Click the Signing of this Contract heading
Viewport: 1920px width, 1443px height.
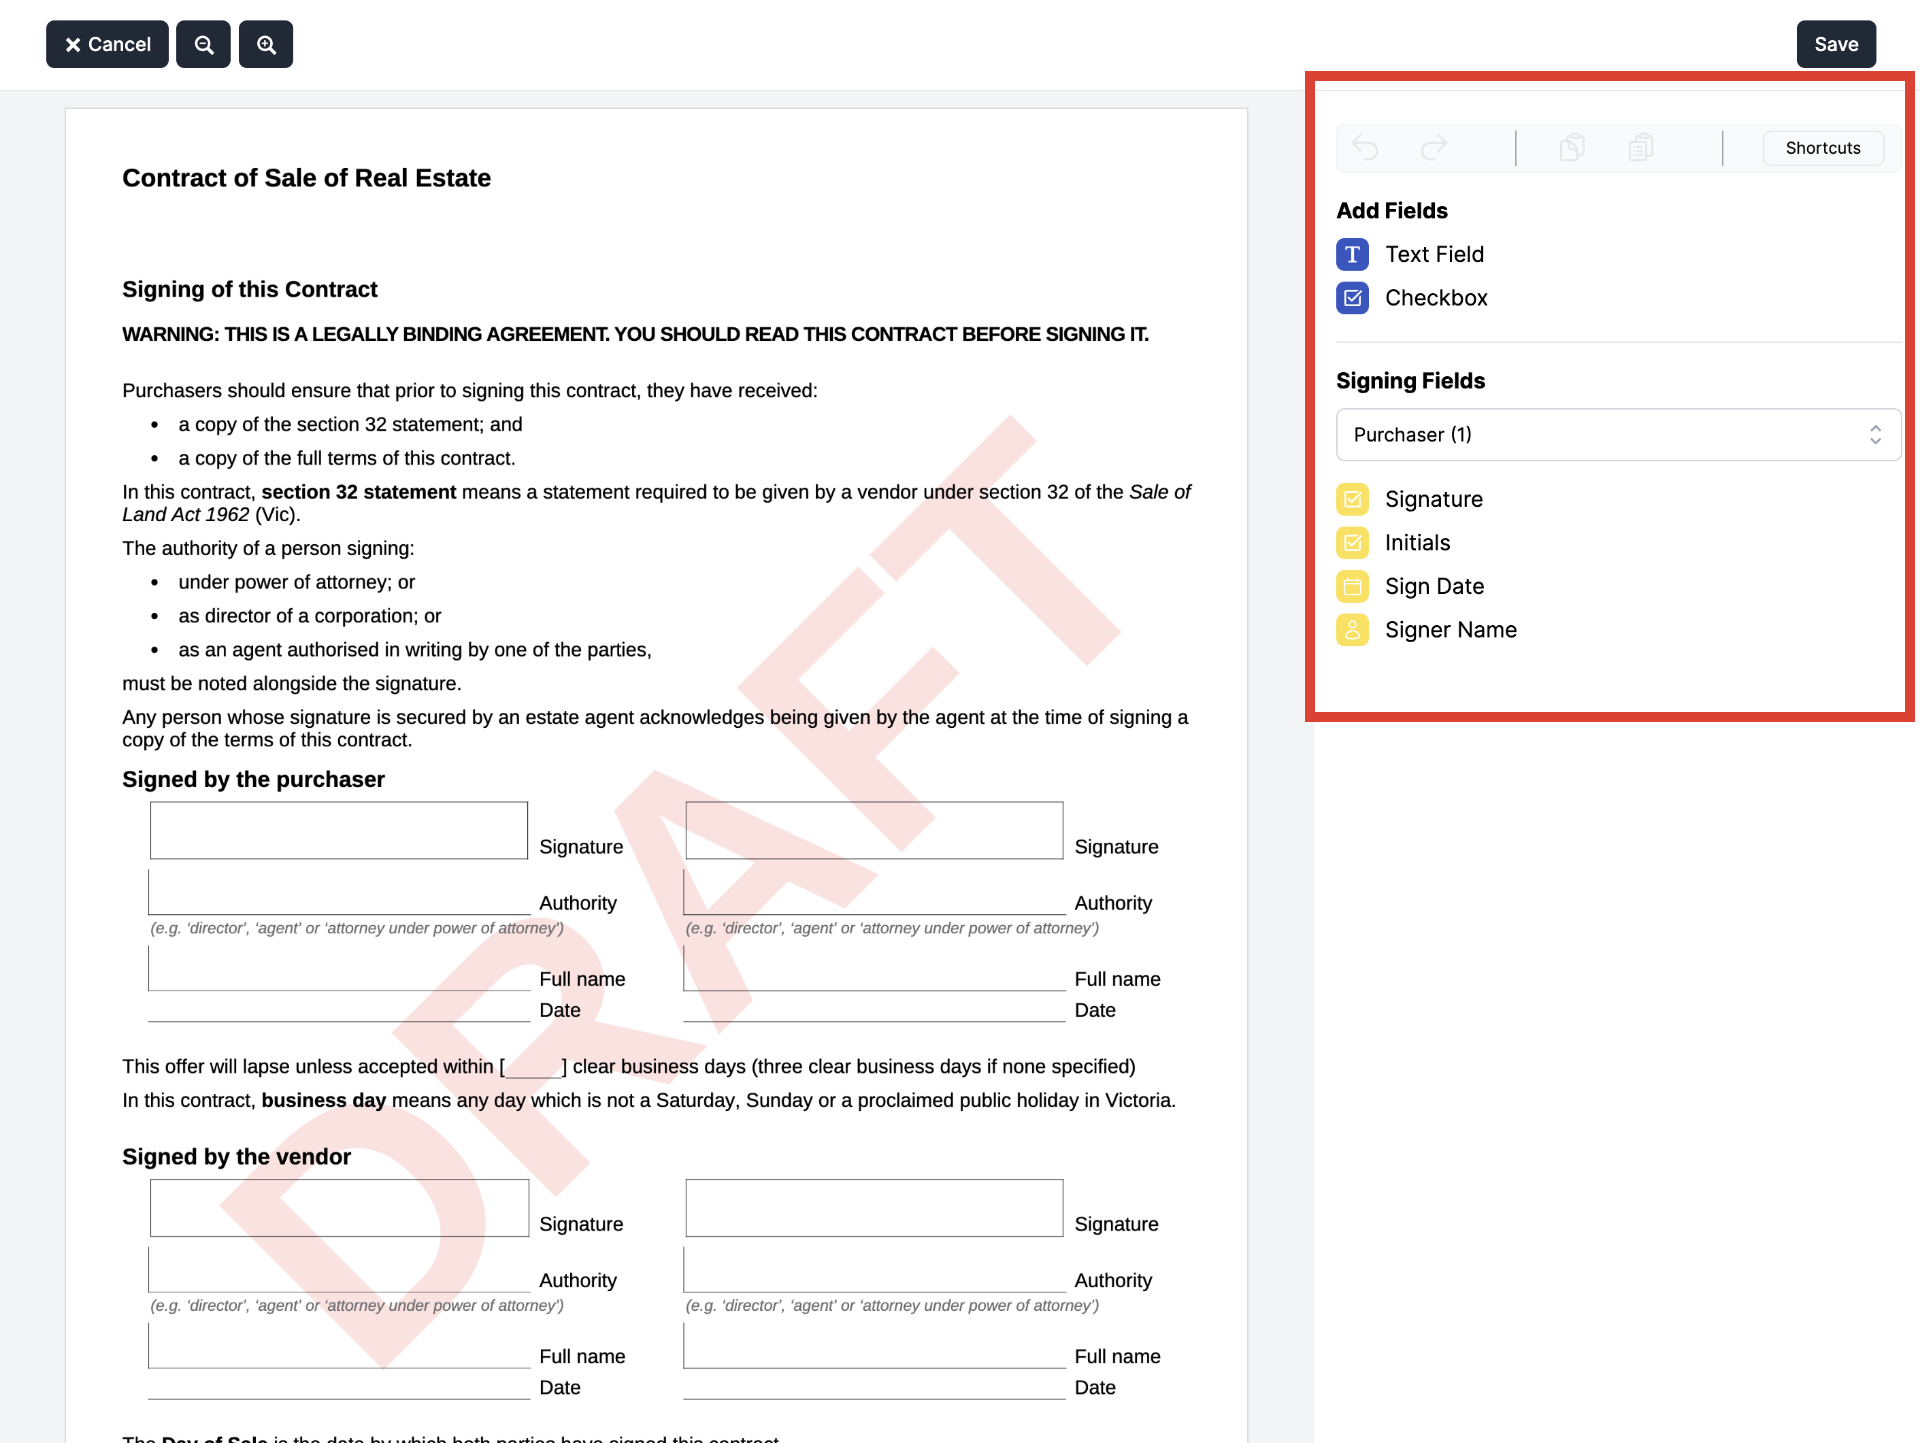[x=249, y=290]
